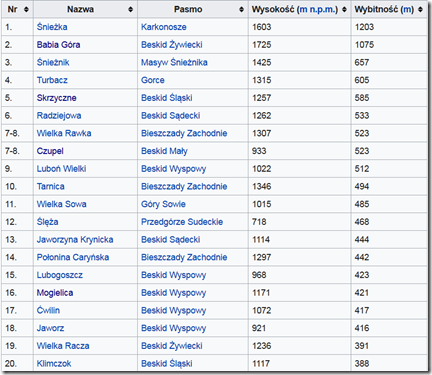
Task: Sort by Wysokość column arrows
Action: point(344,10)
